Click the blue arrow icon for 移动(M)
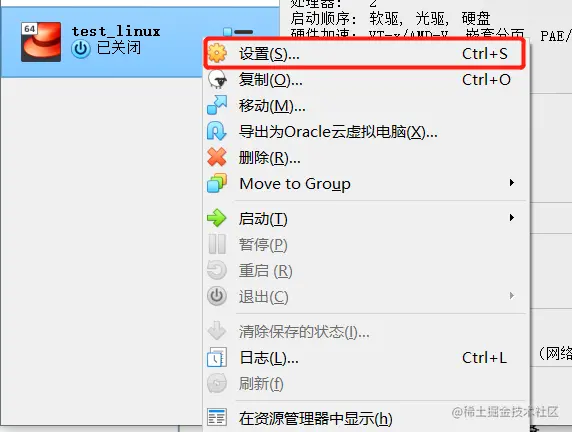This screenshot has width=572, height=432. pyautogui.click(x=217, y=105)
